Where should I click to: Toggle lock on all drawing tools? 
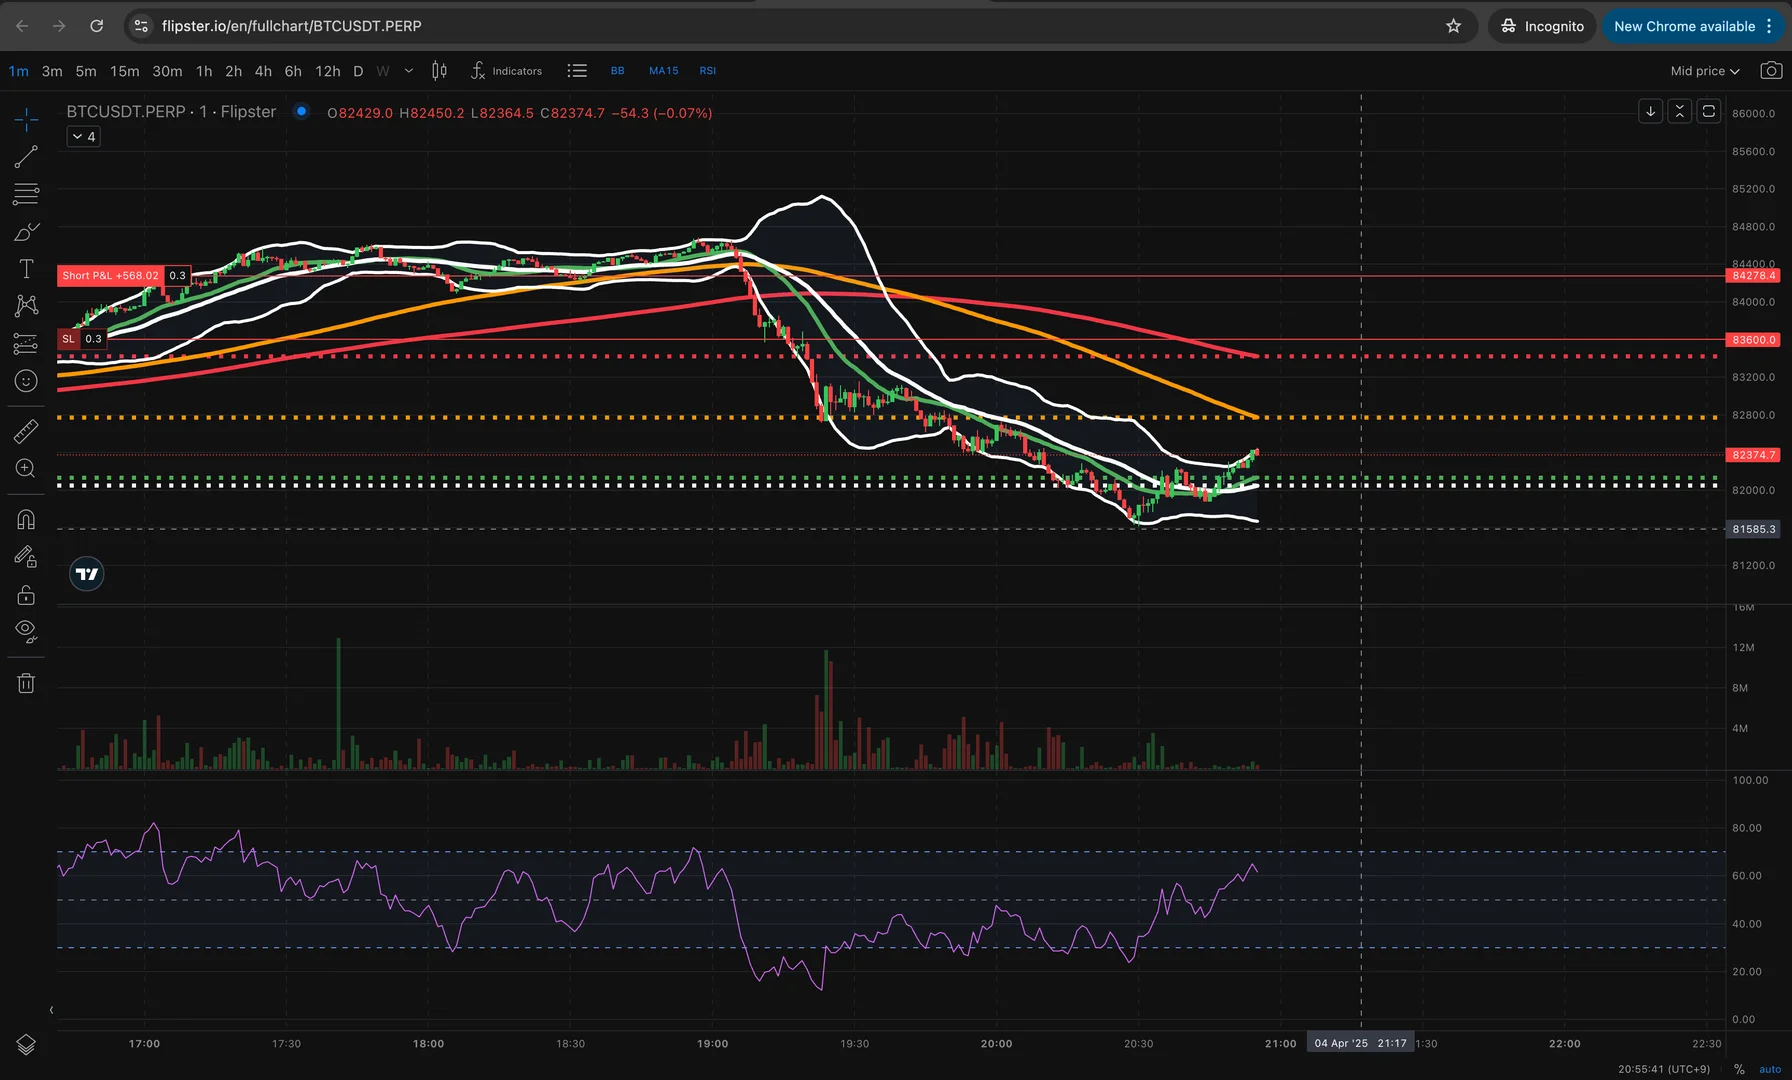(26, 596)
